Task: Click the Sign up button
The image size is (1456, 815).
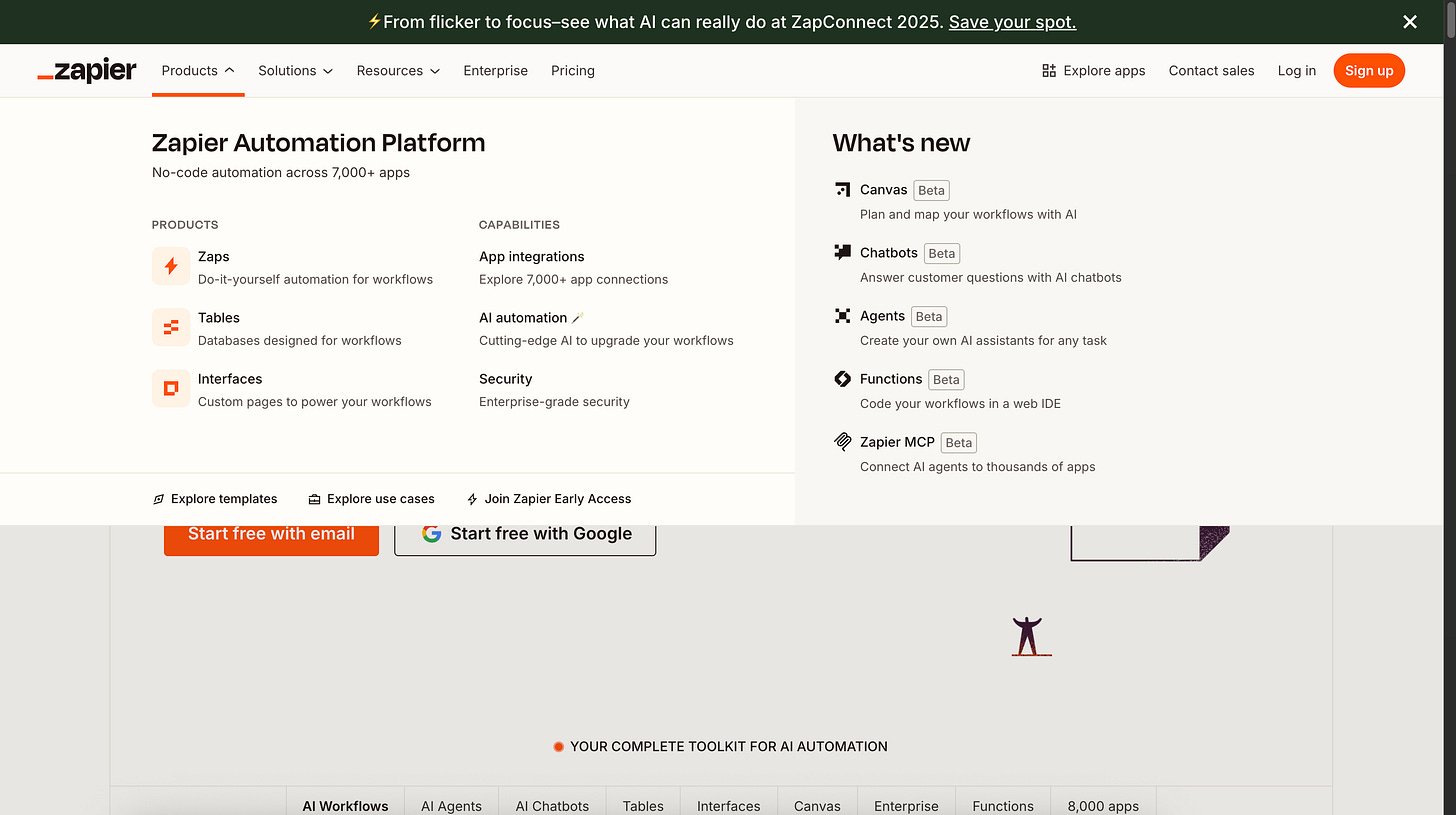Action: [x=1369, y=71]
